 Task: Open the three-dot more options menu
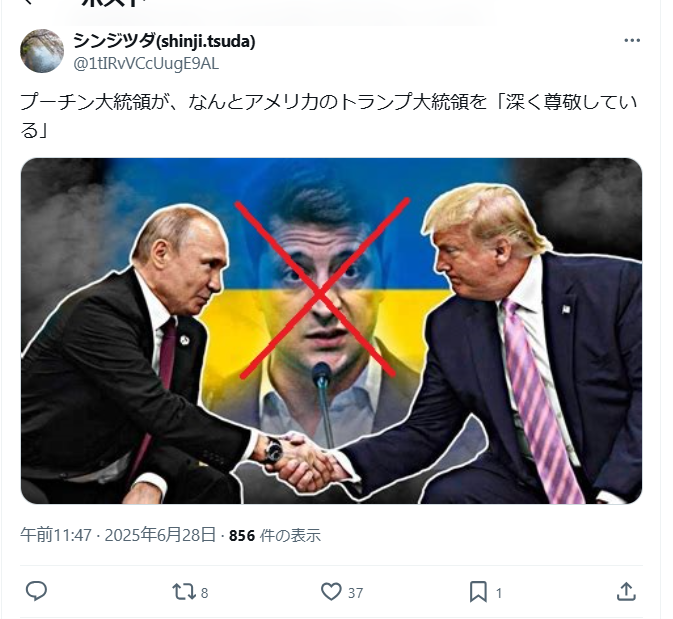(632, 40)
